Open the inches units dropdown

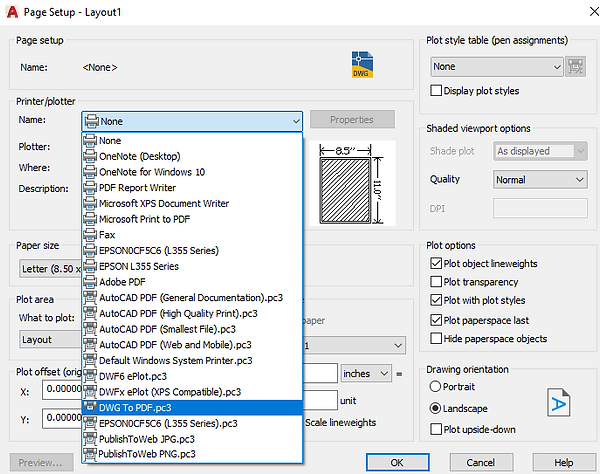click(366, 373)
